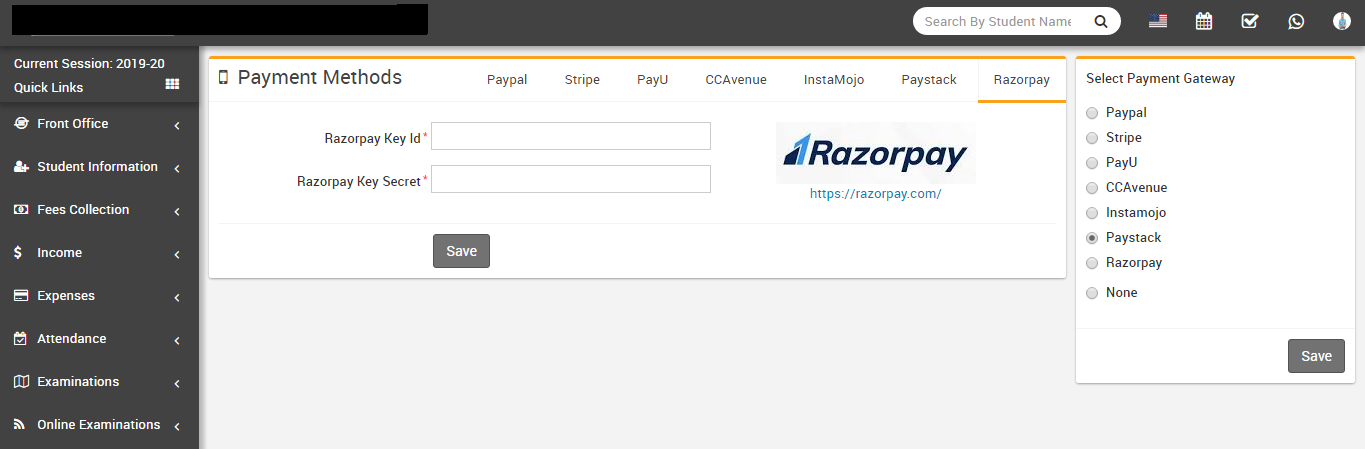Switch to the CCAvenue tab
1365x449 pixels.
tap(736, 80)
